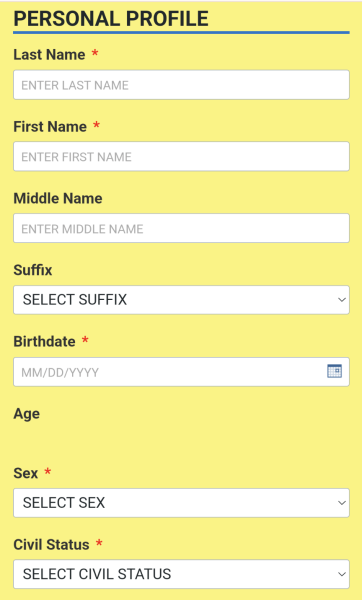Click the Age label
Screen dimensions: 362x600
(26, 414)
